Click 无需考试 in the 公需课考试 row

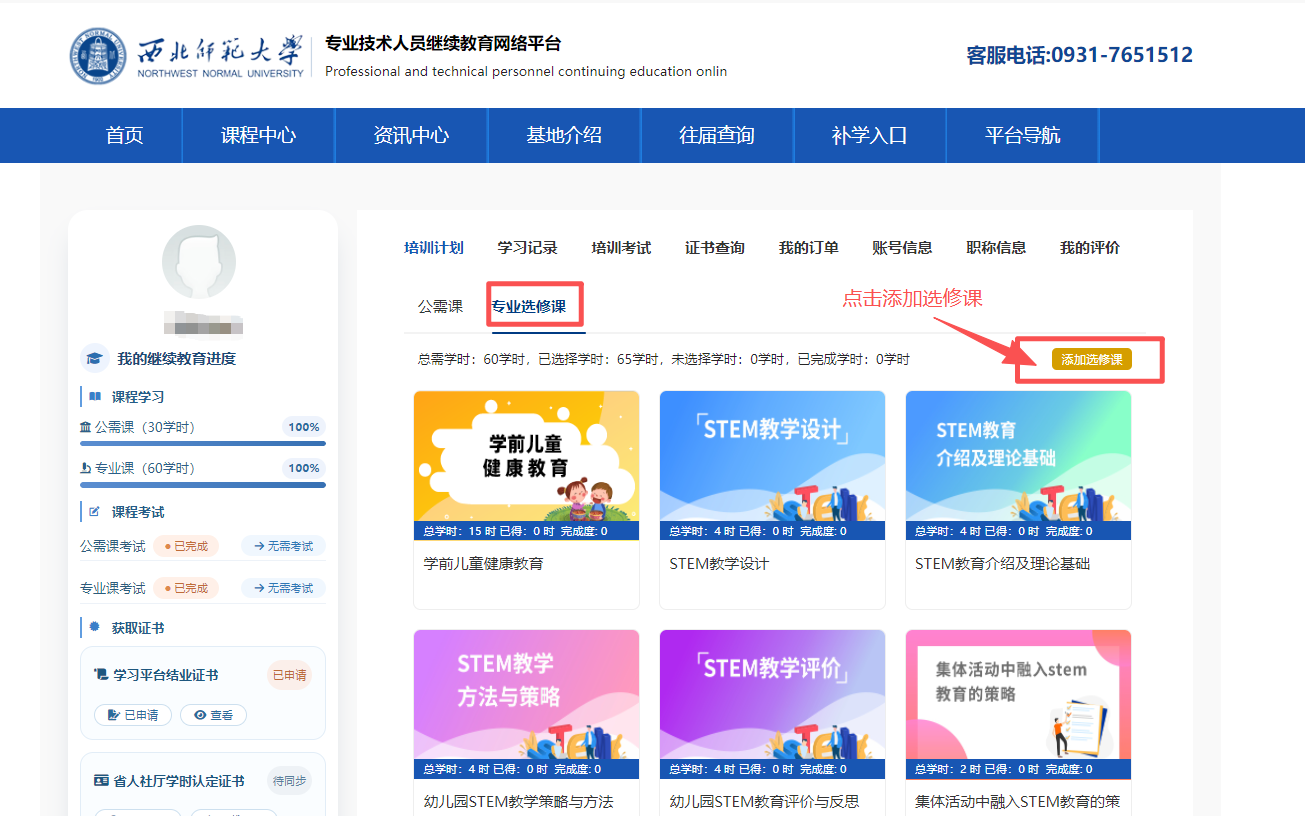[x=284, y=546]
